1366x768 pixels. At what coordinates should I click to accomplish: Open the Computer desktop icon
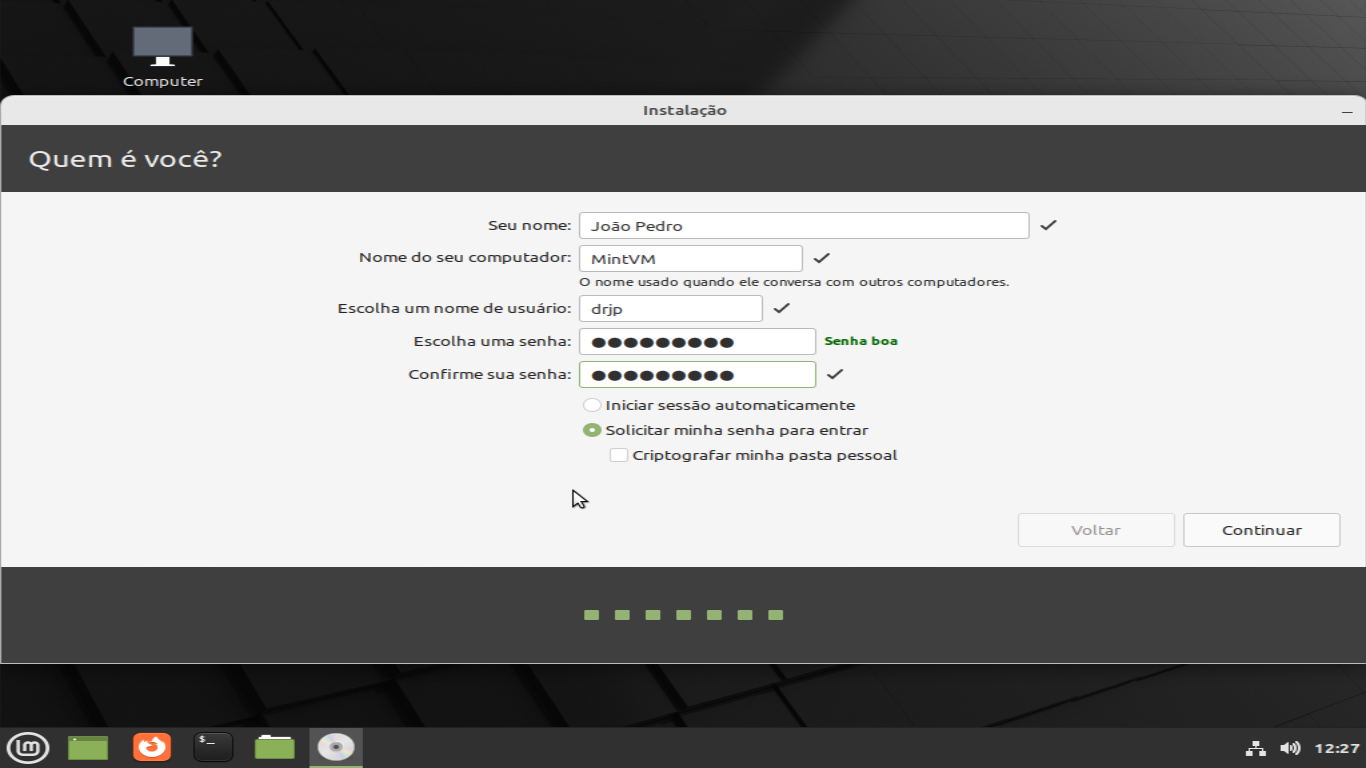(x=162, y=56)
